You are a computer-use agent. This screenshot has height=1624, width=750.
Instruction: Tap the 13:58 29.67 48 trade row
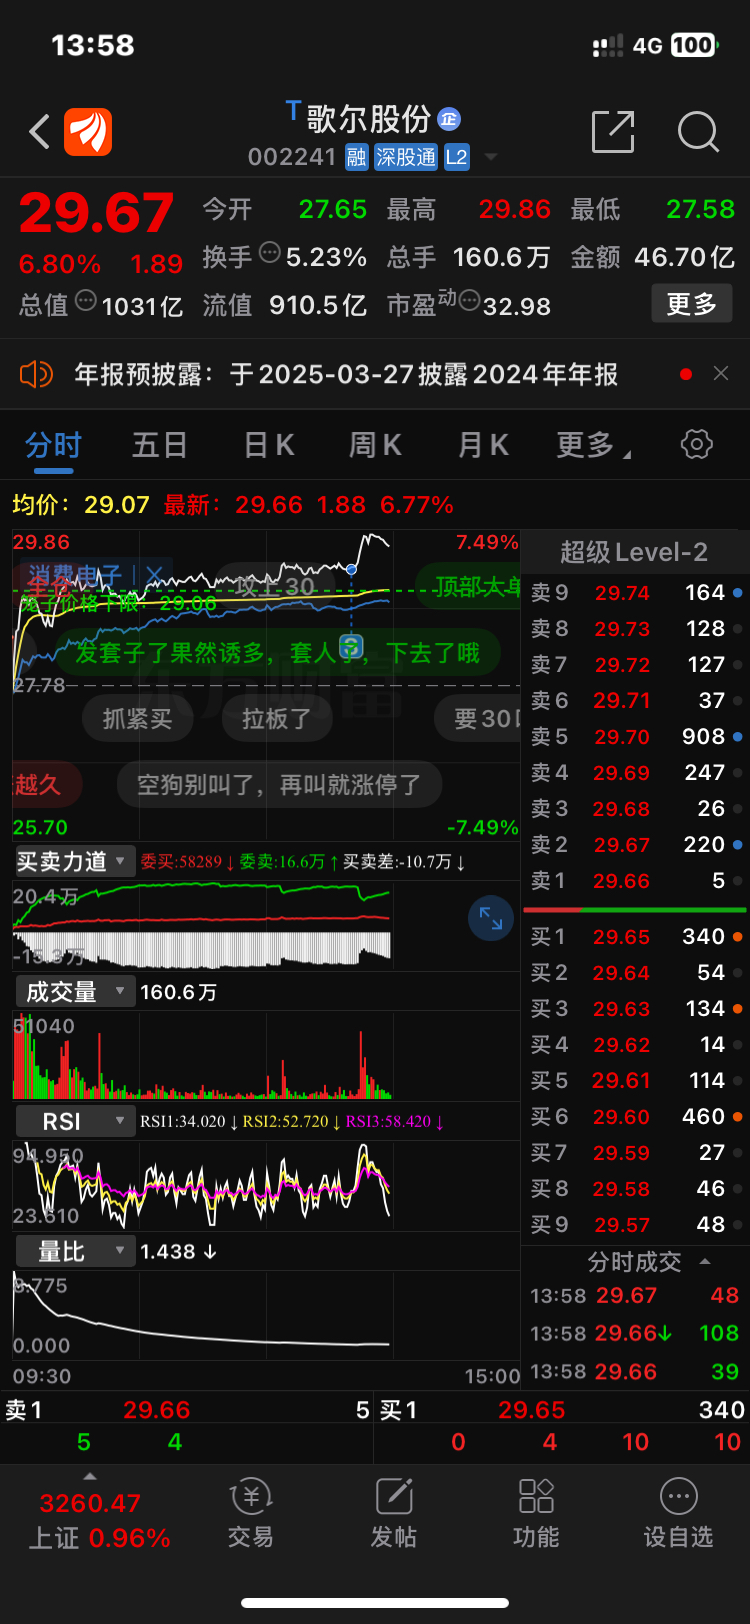(634, 1296)
